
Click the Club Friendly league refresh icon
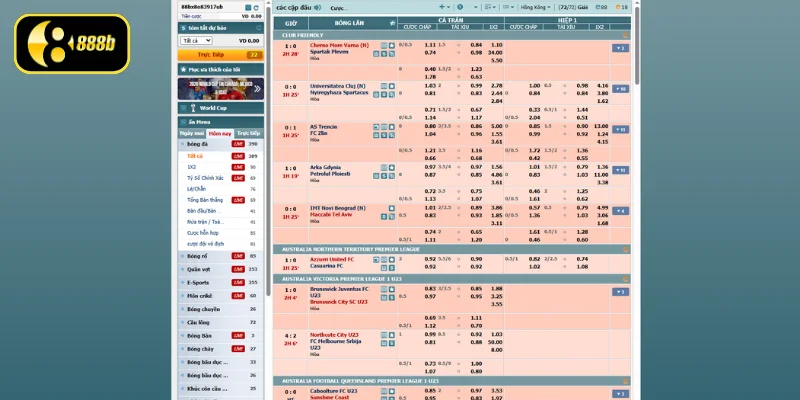pos(626,35)
